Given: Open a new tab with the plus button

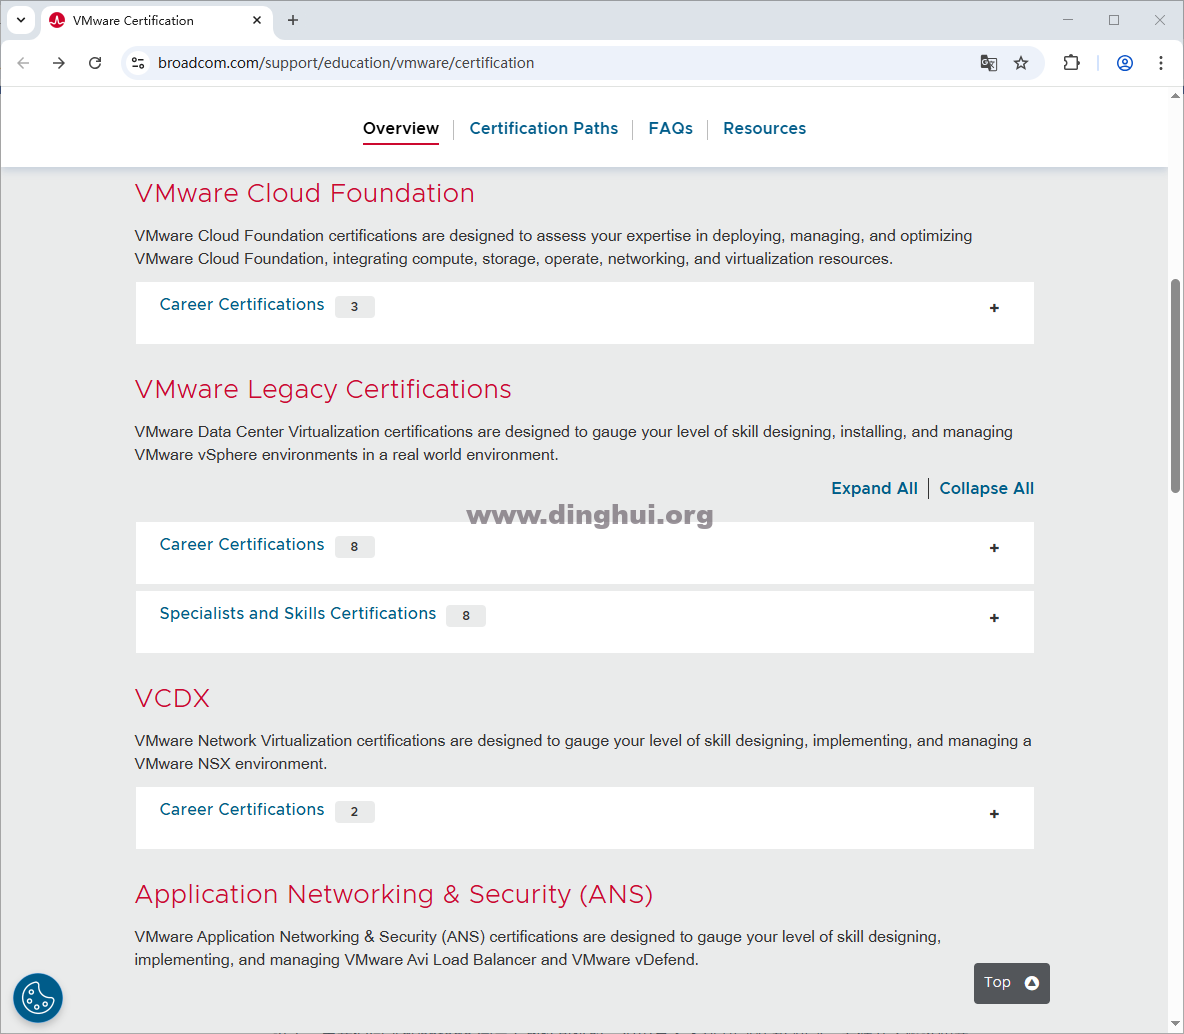Looking at the screenshot, I should coord(293,20).
